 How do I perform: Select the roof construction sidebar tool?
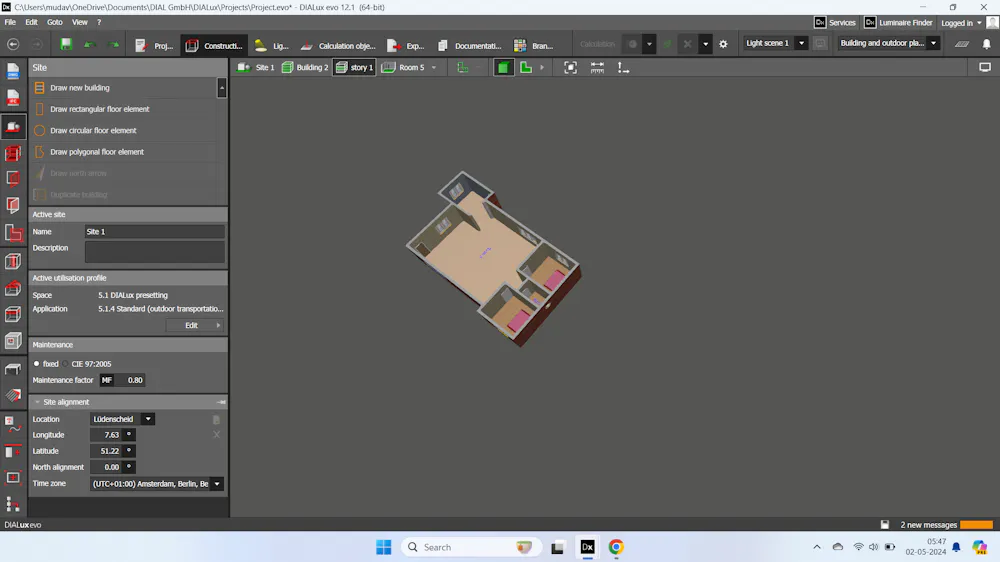point(13,288)
